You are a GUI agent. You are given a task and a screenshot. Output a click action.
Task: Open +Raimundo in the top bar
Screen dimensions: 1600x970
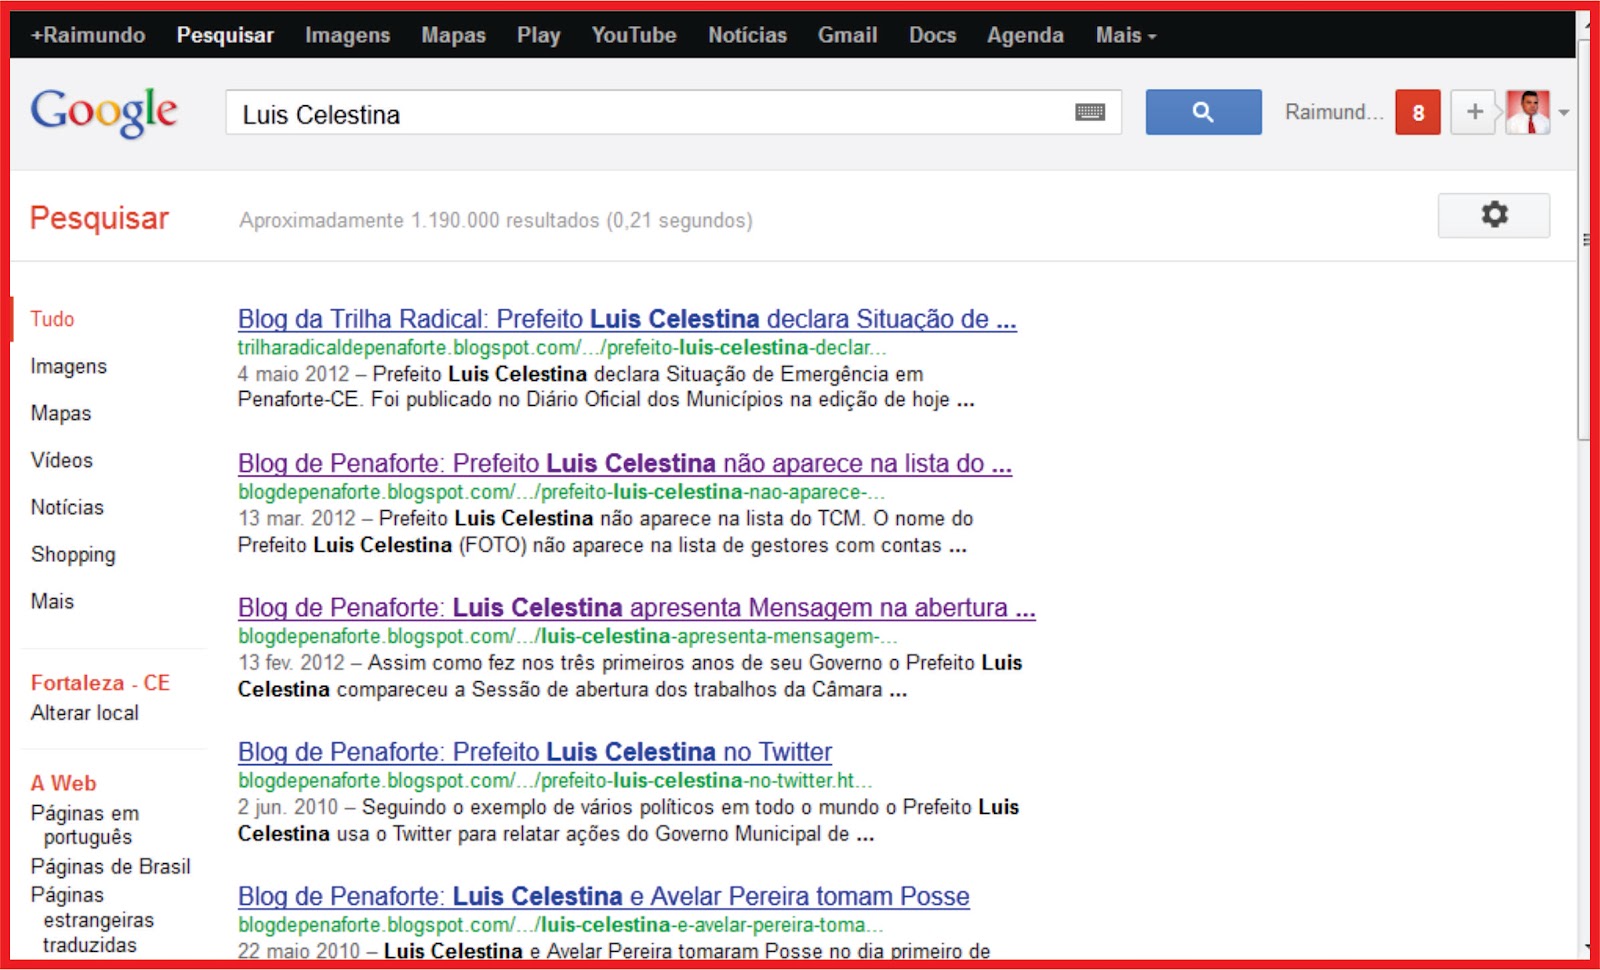(x=88, y=35)
